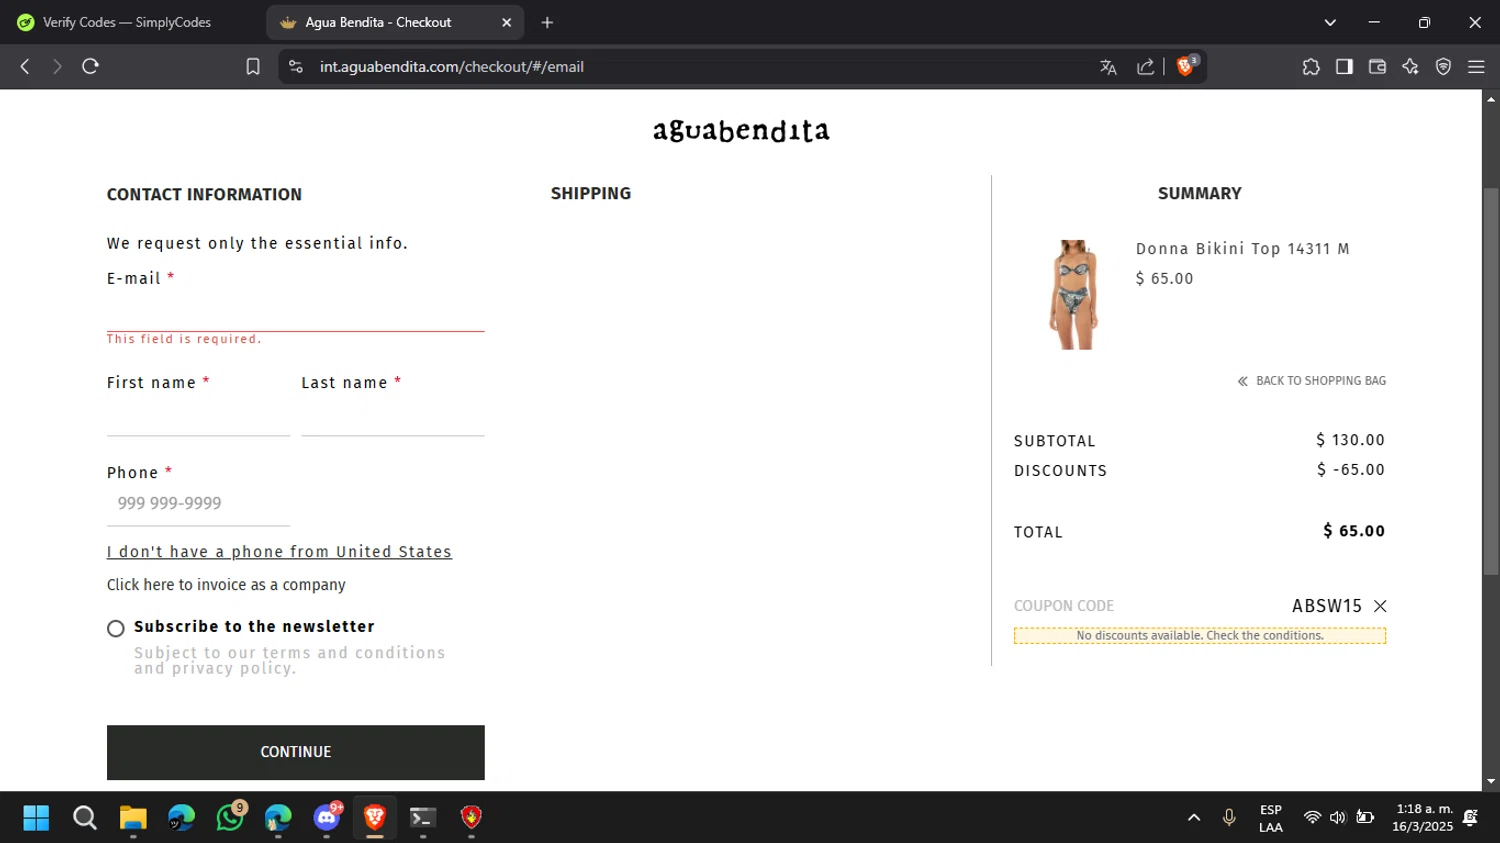Click the clock and date in taskbar
The height and width of the screenshot is (843, 1500).
click(x=1424, y=818)
